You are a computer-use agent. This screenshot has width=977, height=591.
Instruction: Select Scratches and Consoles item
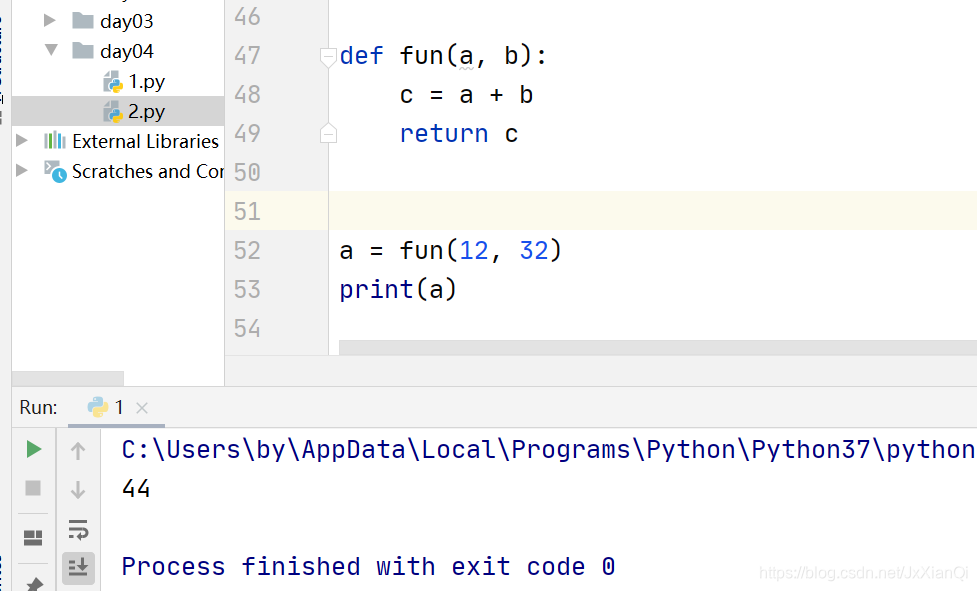click(x=148, y=171)
